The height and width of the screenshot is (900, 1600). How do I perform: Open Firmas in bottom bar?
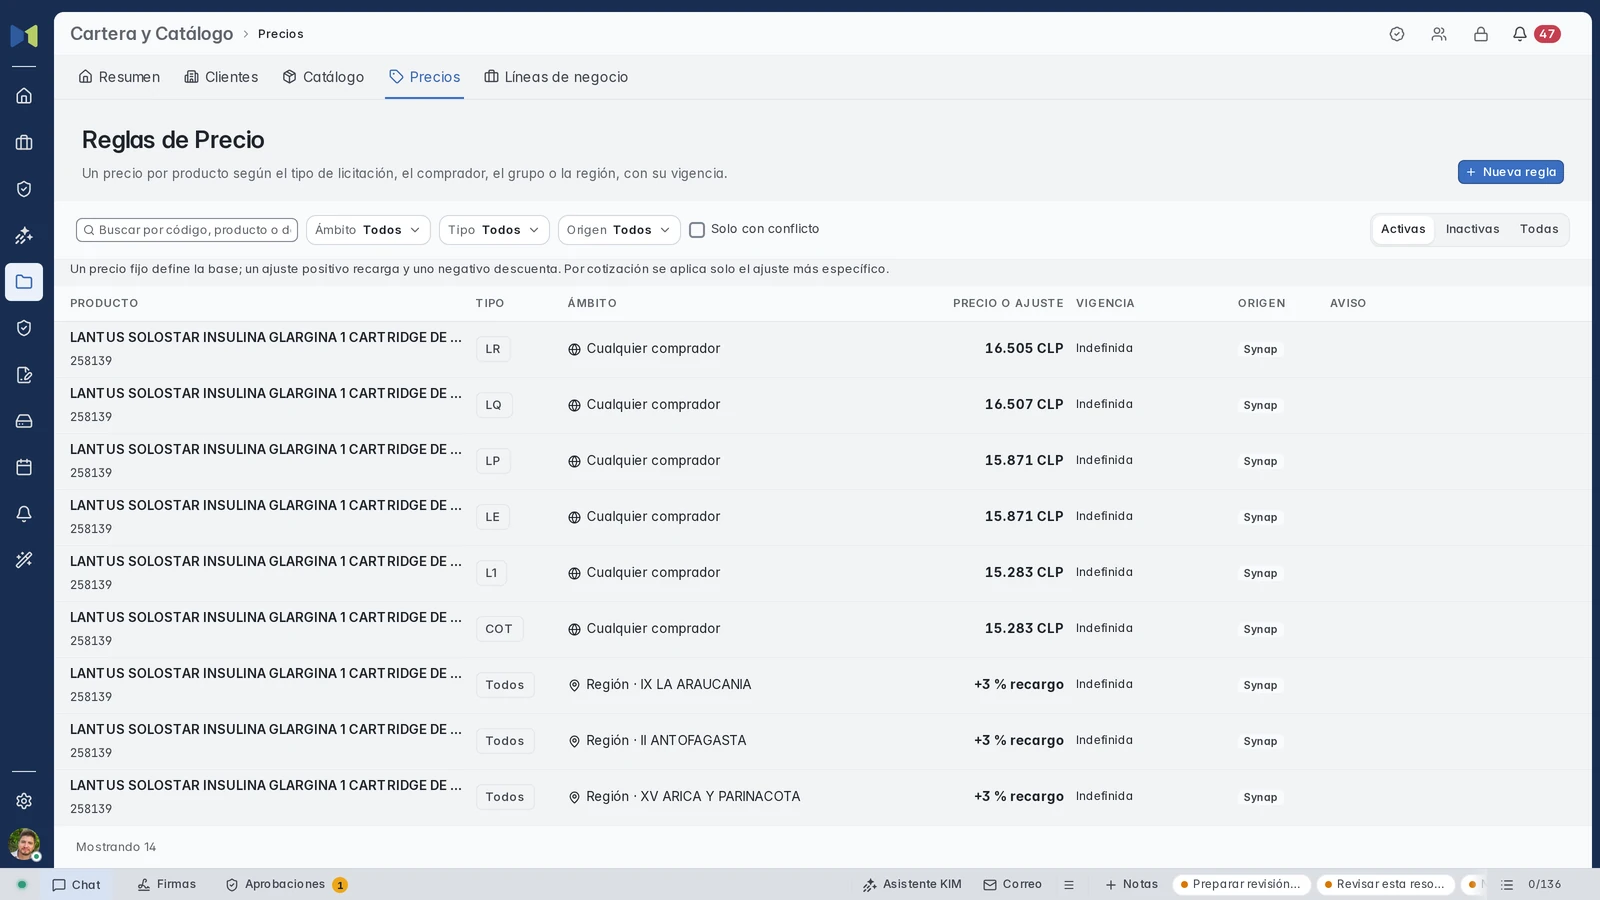(x=167, y=885)
